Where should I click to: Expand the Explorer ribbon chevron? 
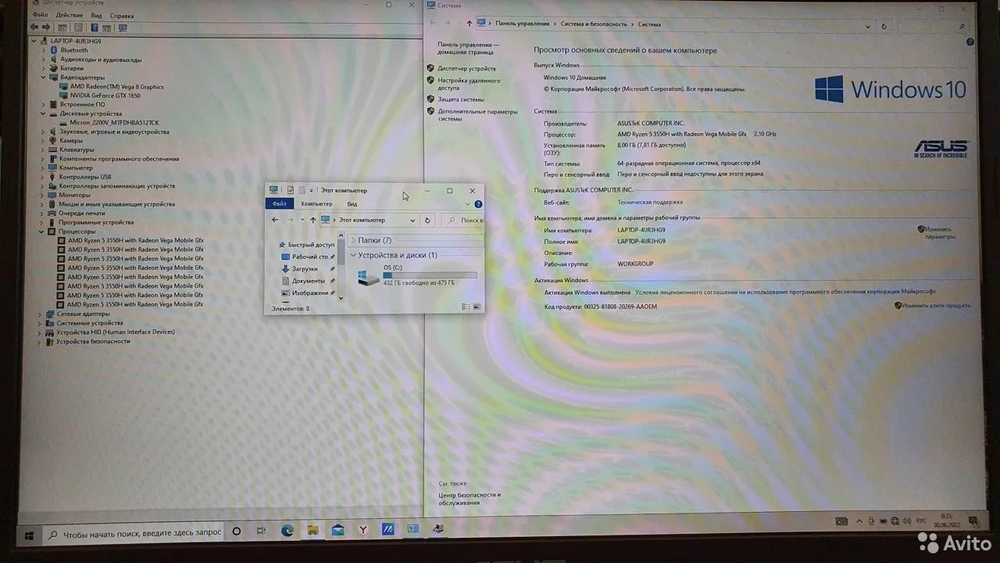(467, 204)
